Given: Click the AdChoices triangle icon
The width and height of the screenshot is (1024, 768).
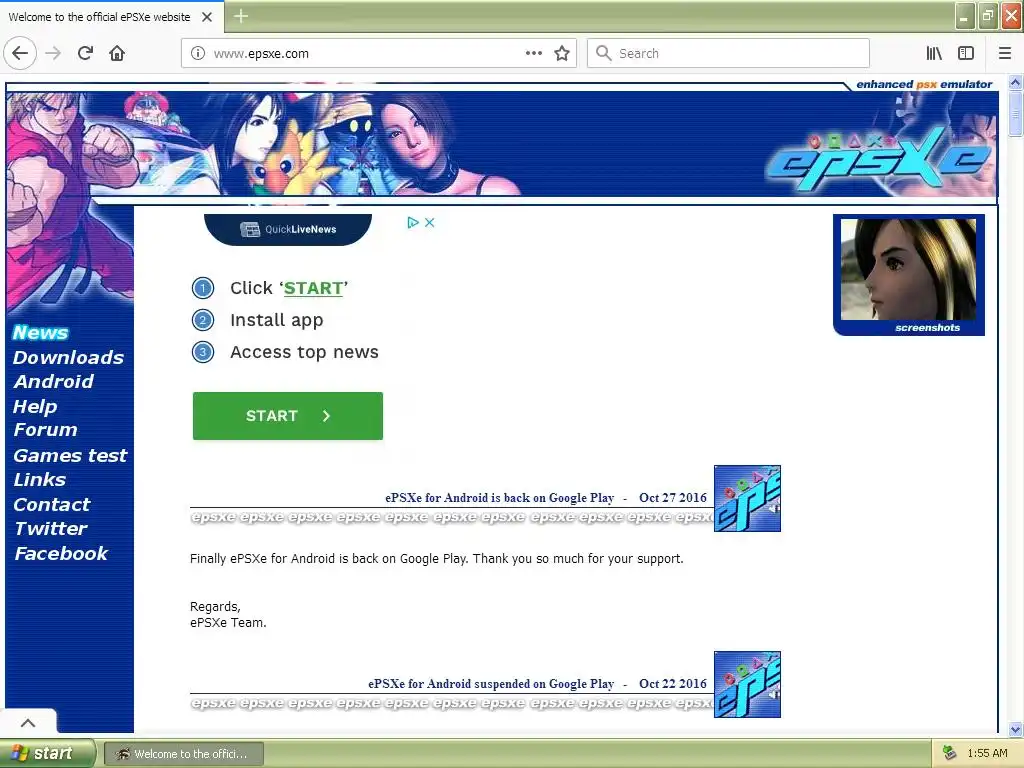Looking at the screenshot, I should pos(413,223).
